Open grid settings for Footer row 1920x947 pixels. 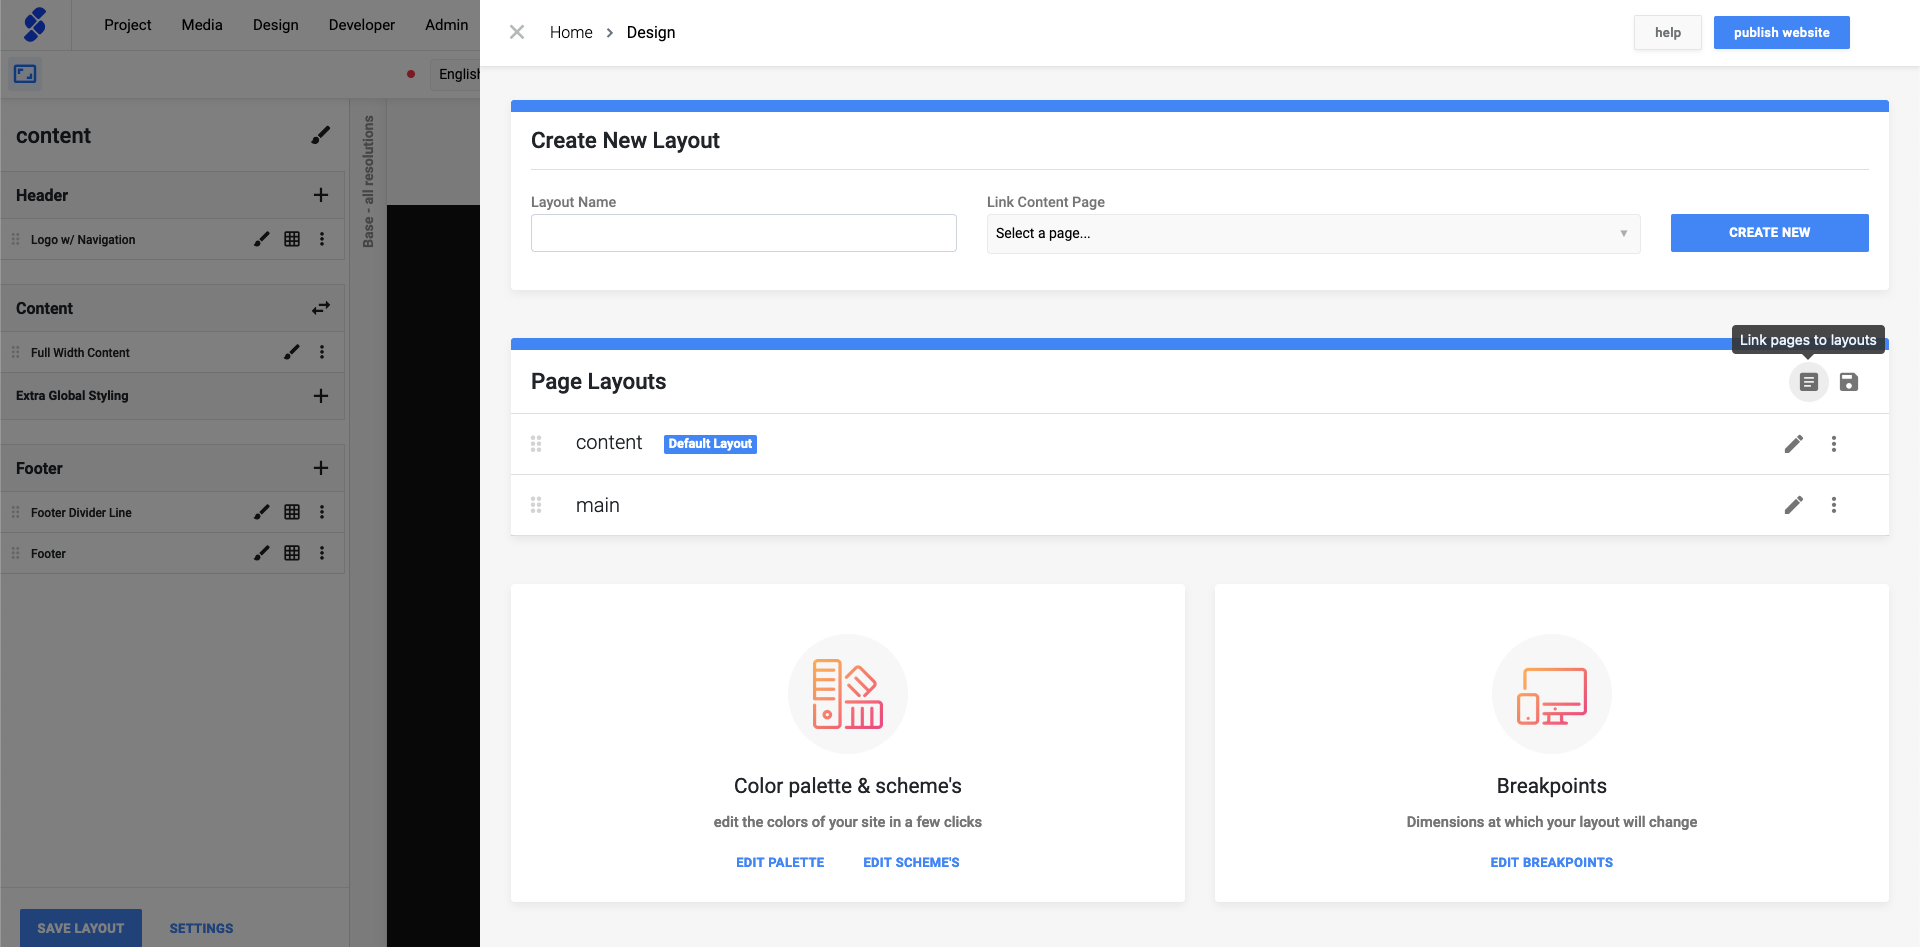[x=292, y=553]
